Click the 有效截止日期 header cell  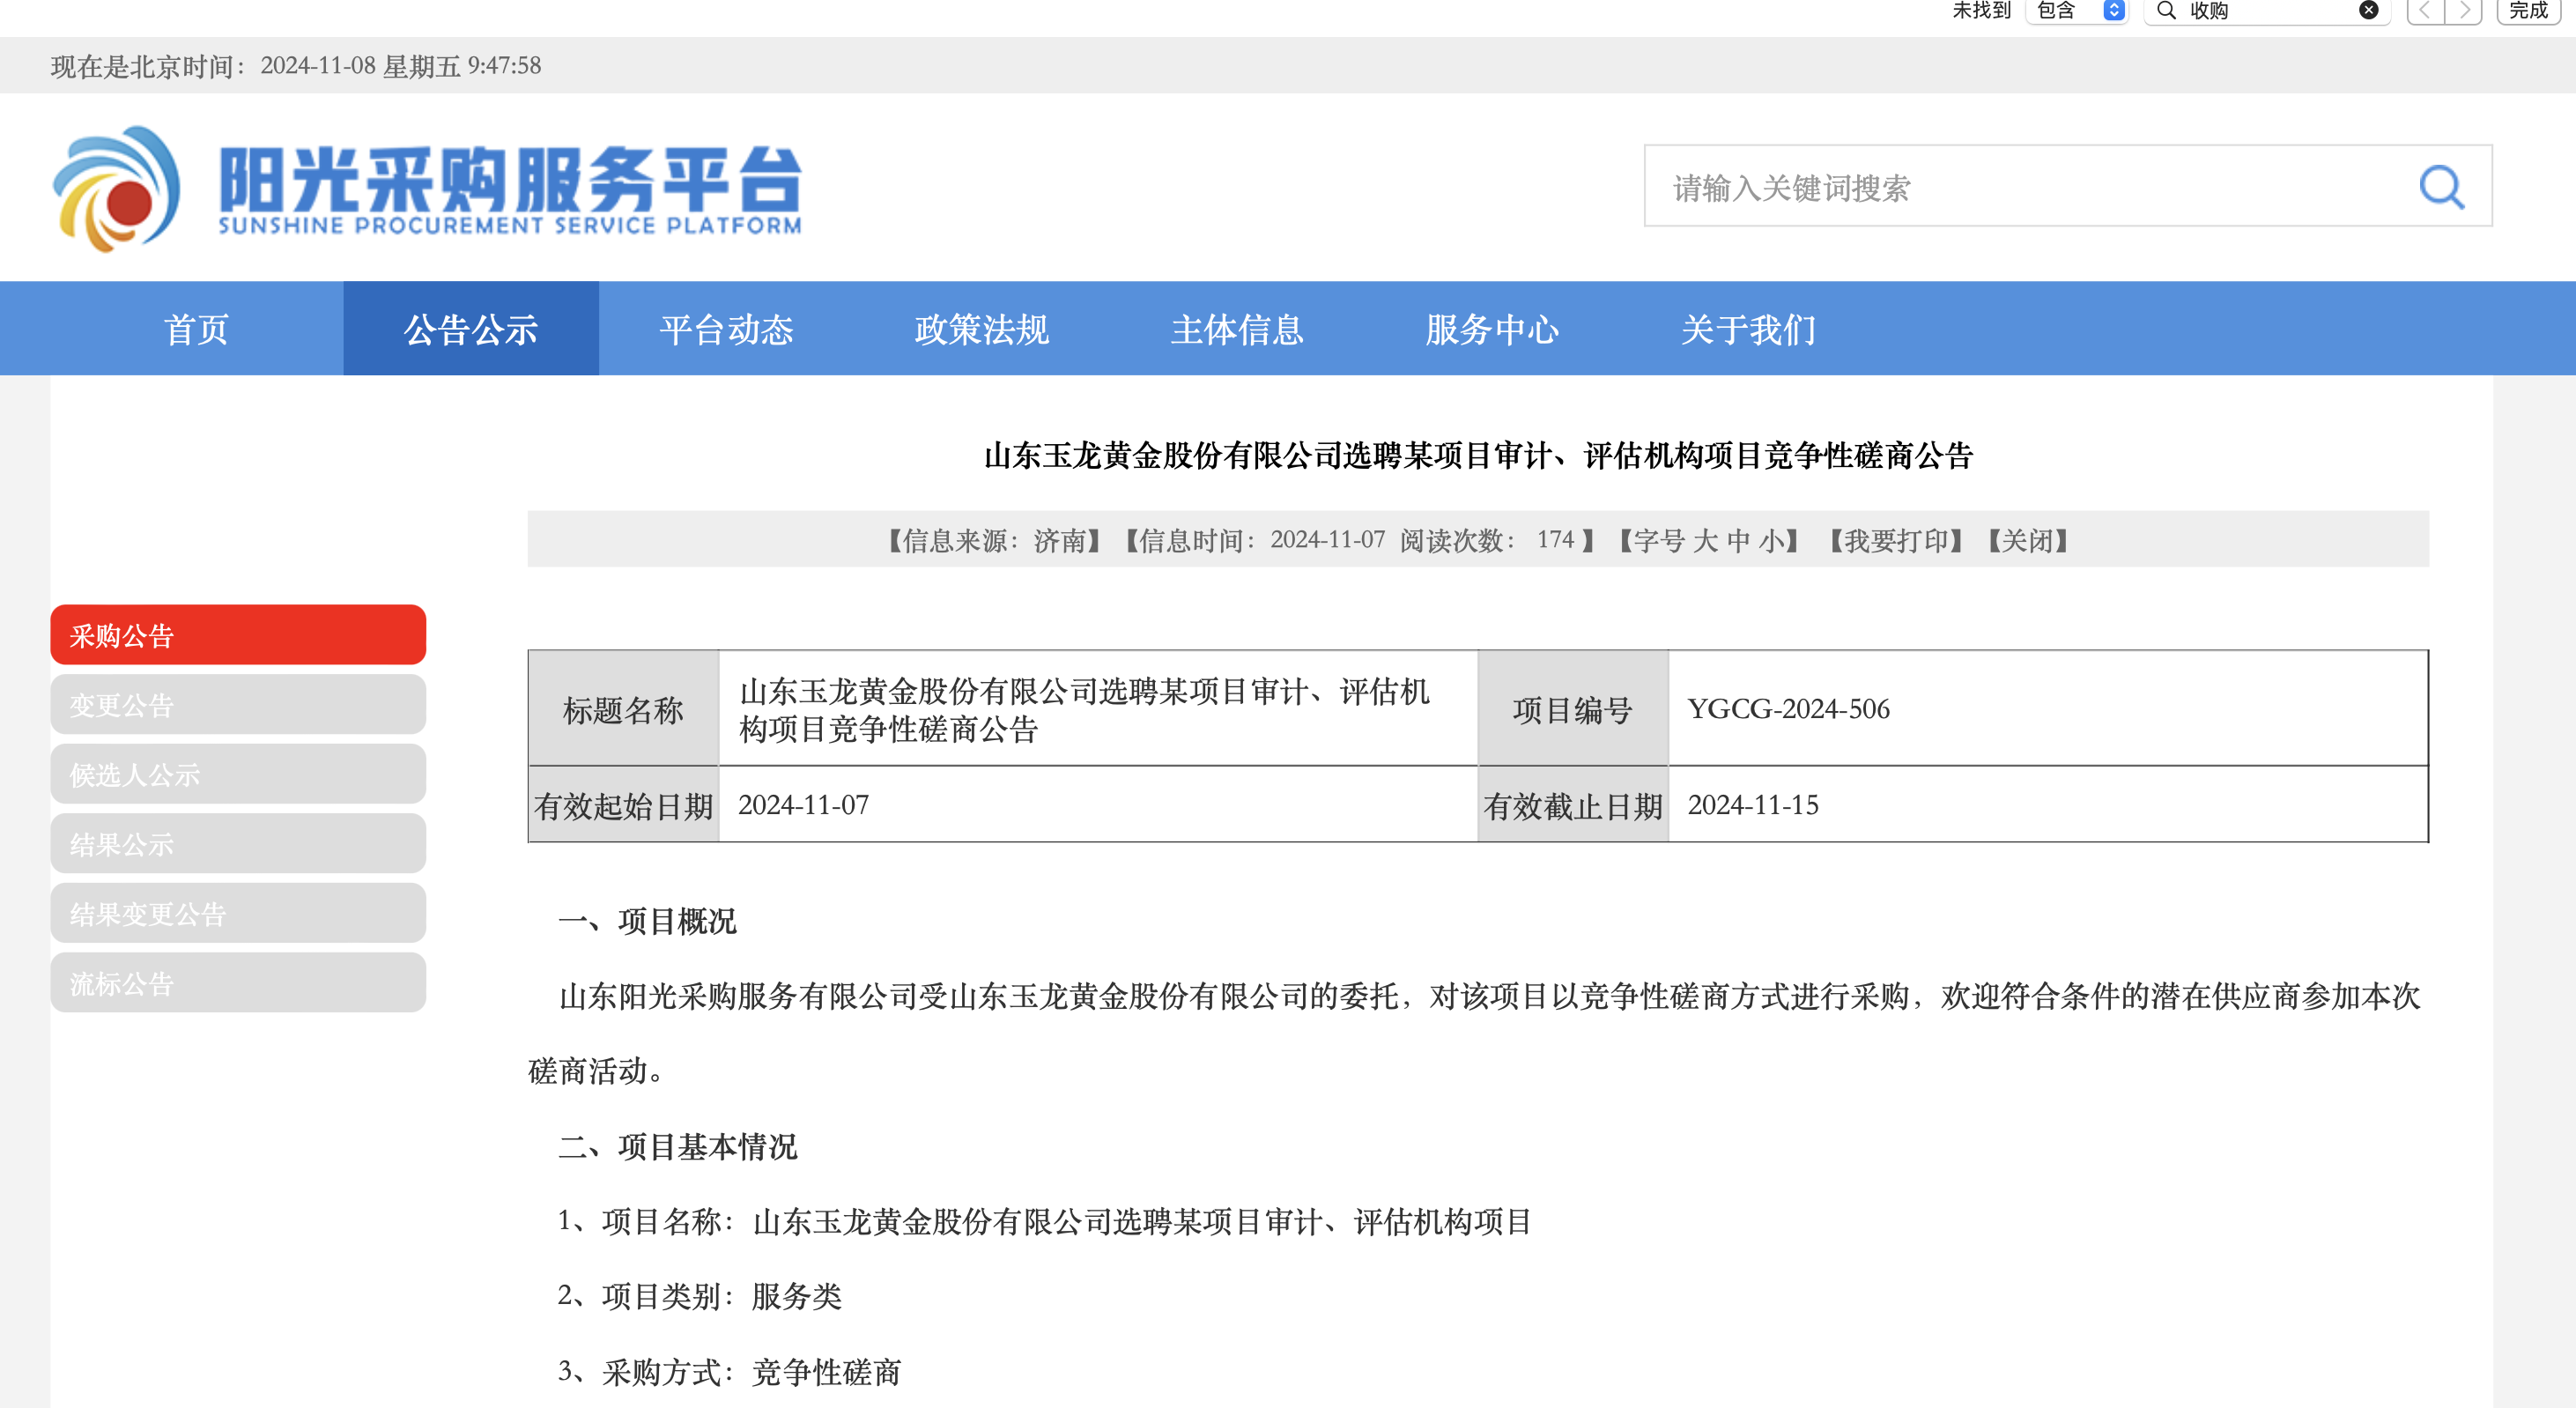tap(1573, 805)
